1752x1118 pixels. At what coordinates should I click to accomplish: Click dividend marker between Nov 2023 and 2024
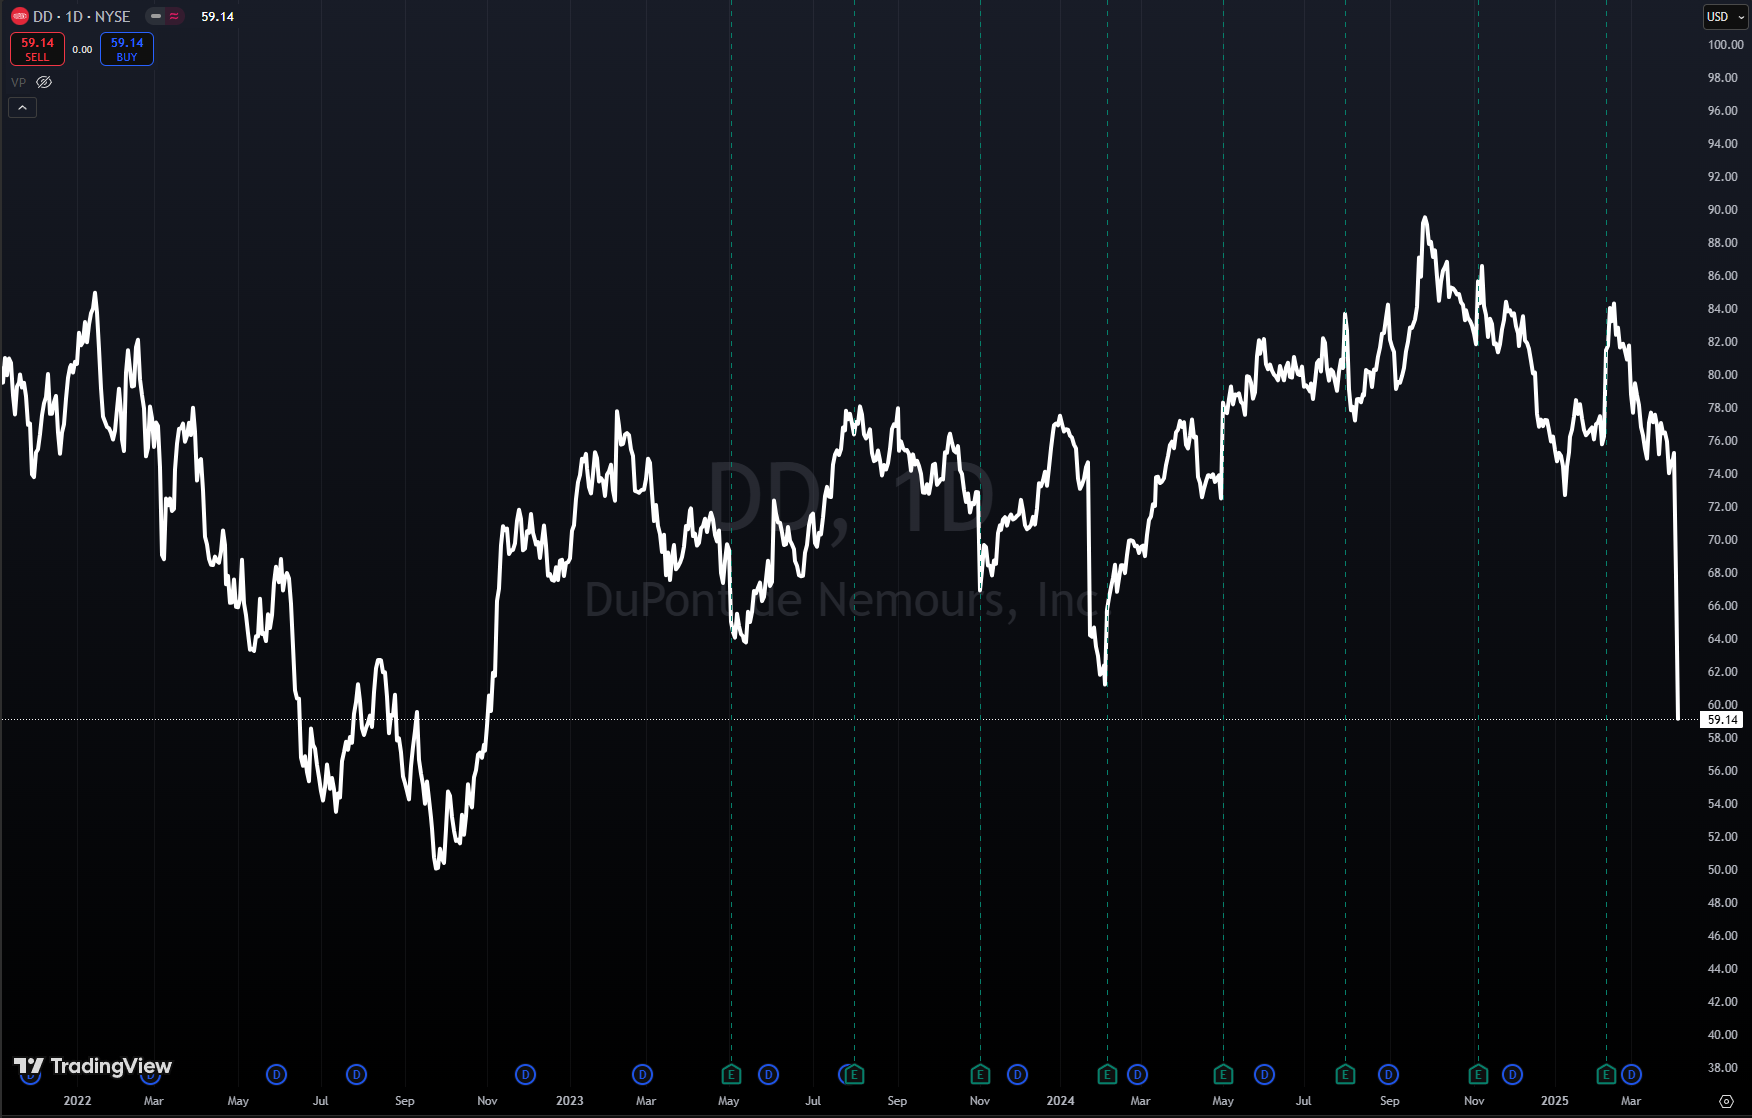[x=1017, y=1075]
